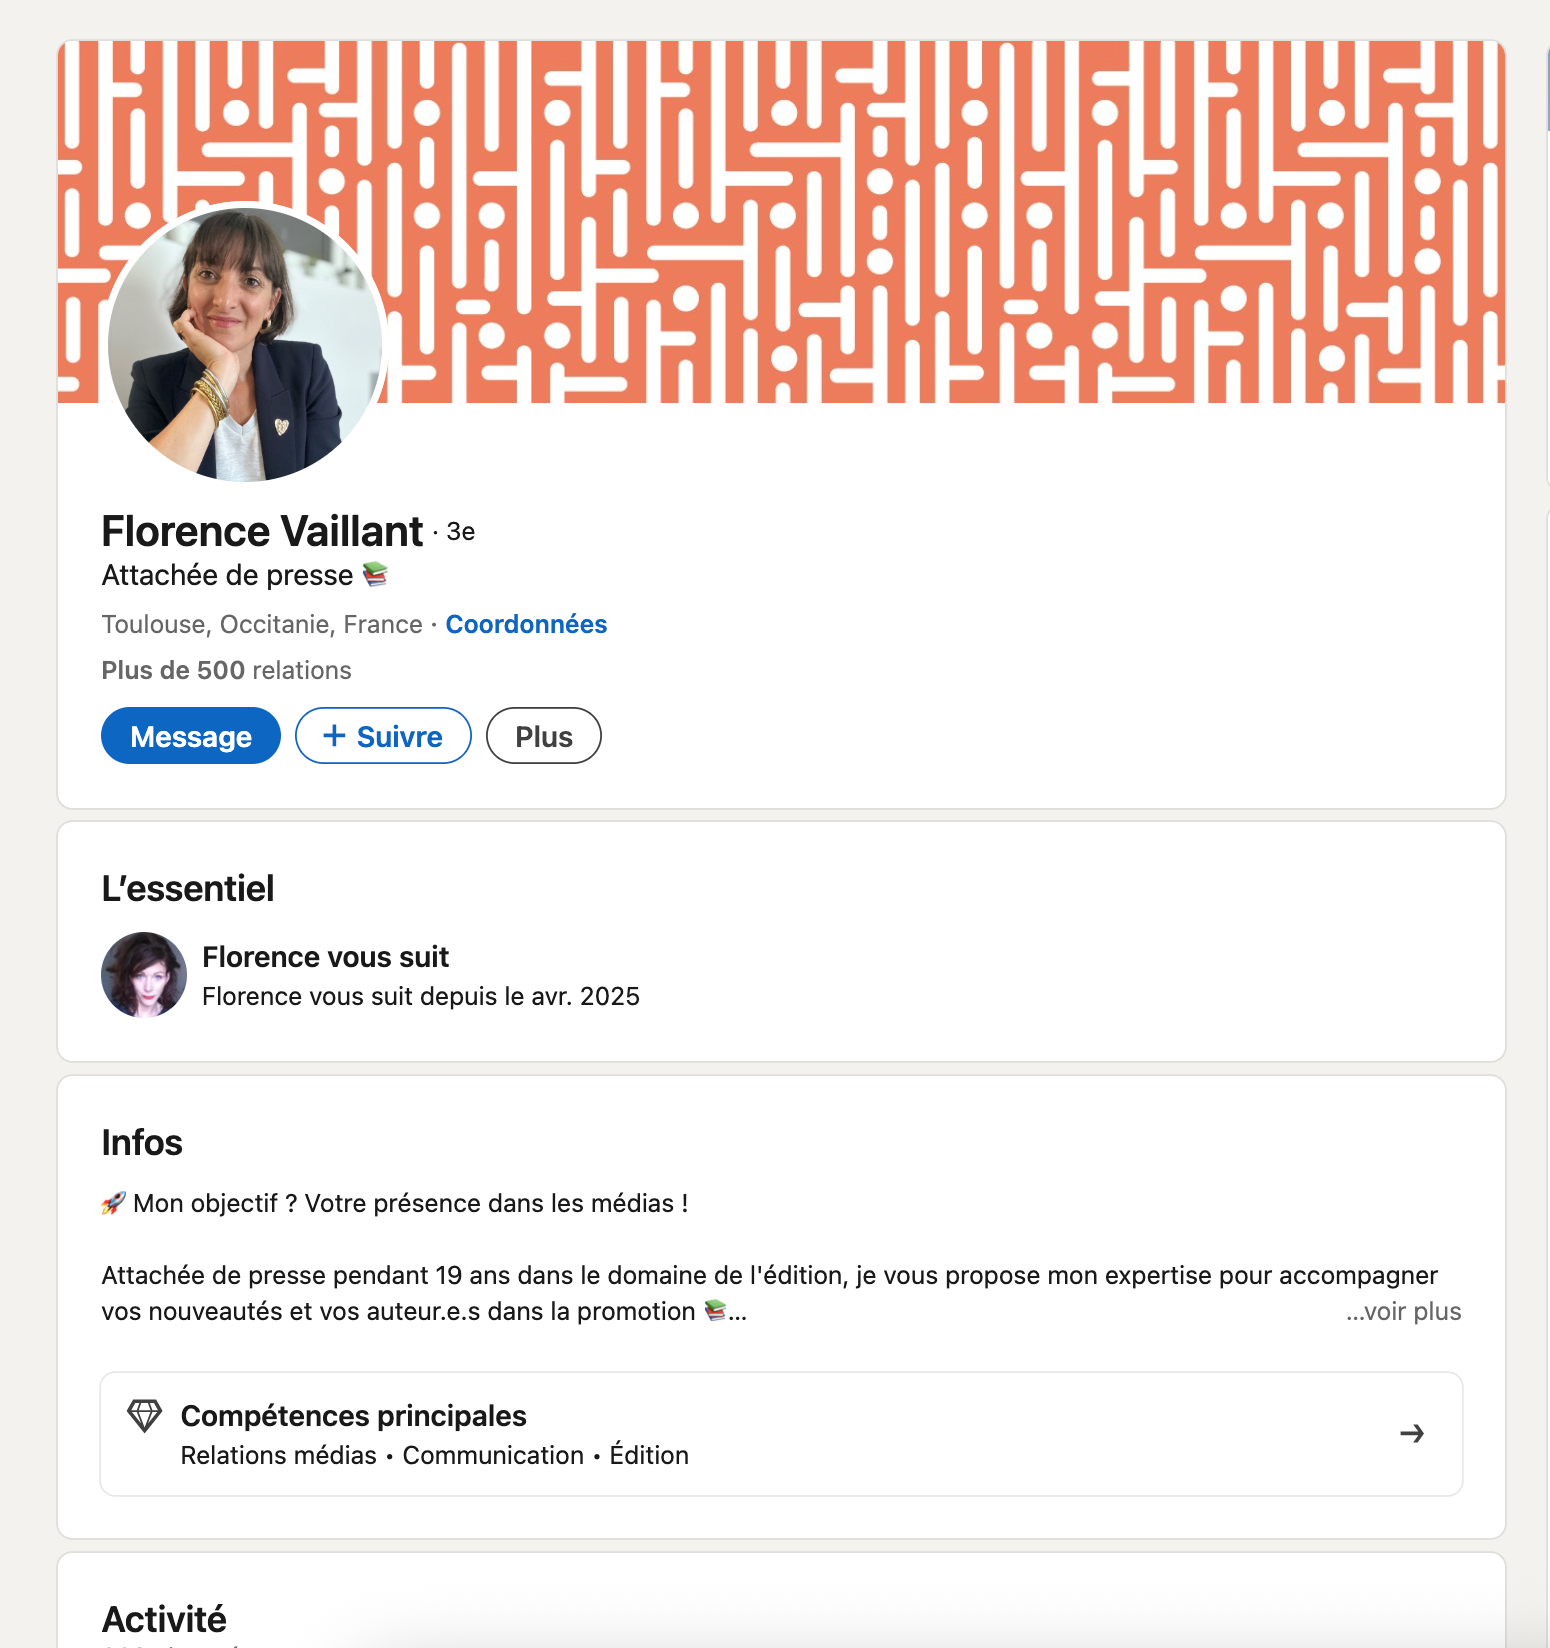View the Plus de 500 relations list
Screen dimensions: 1550x1648
[226, 670]
